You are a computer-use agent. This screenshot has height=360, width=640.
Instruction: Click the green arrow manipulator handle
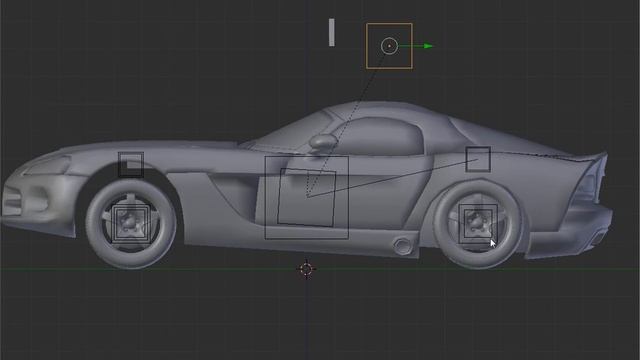pos(428,46)
